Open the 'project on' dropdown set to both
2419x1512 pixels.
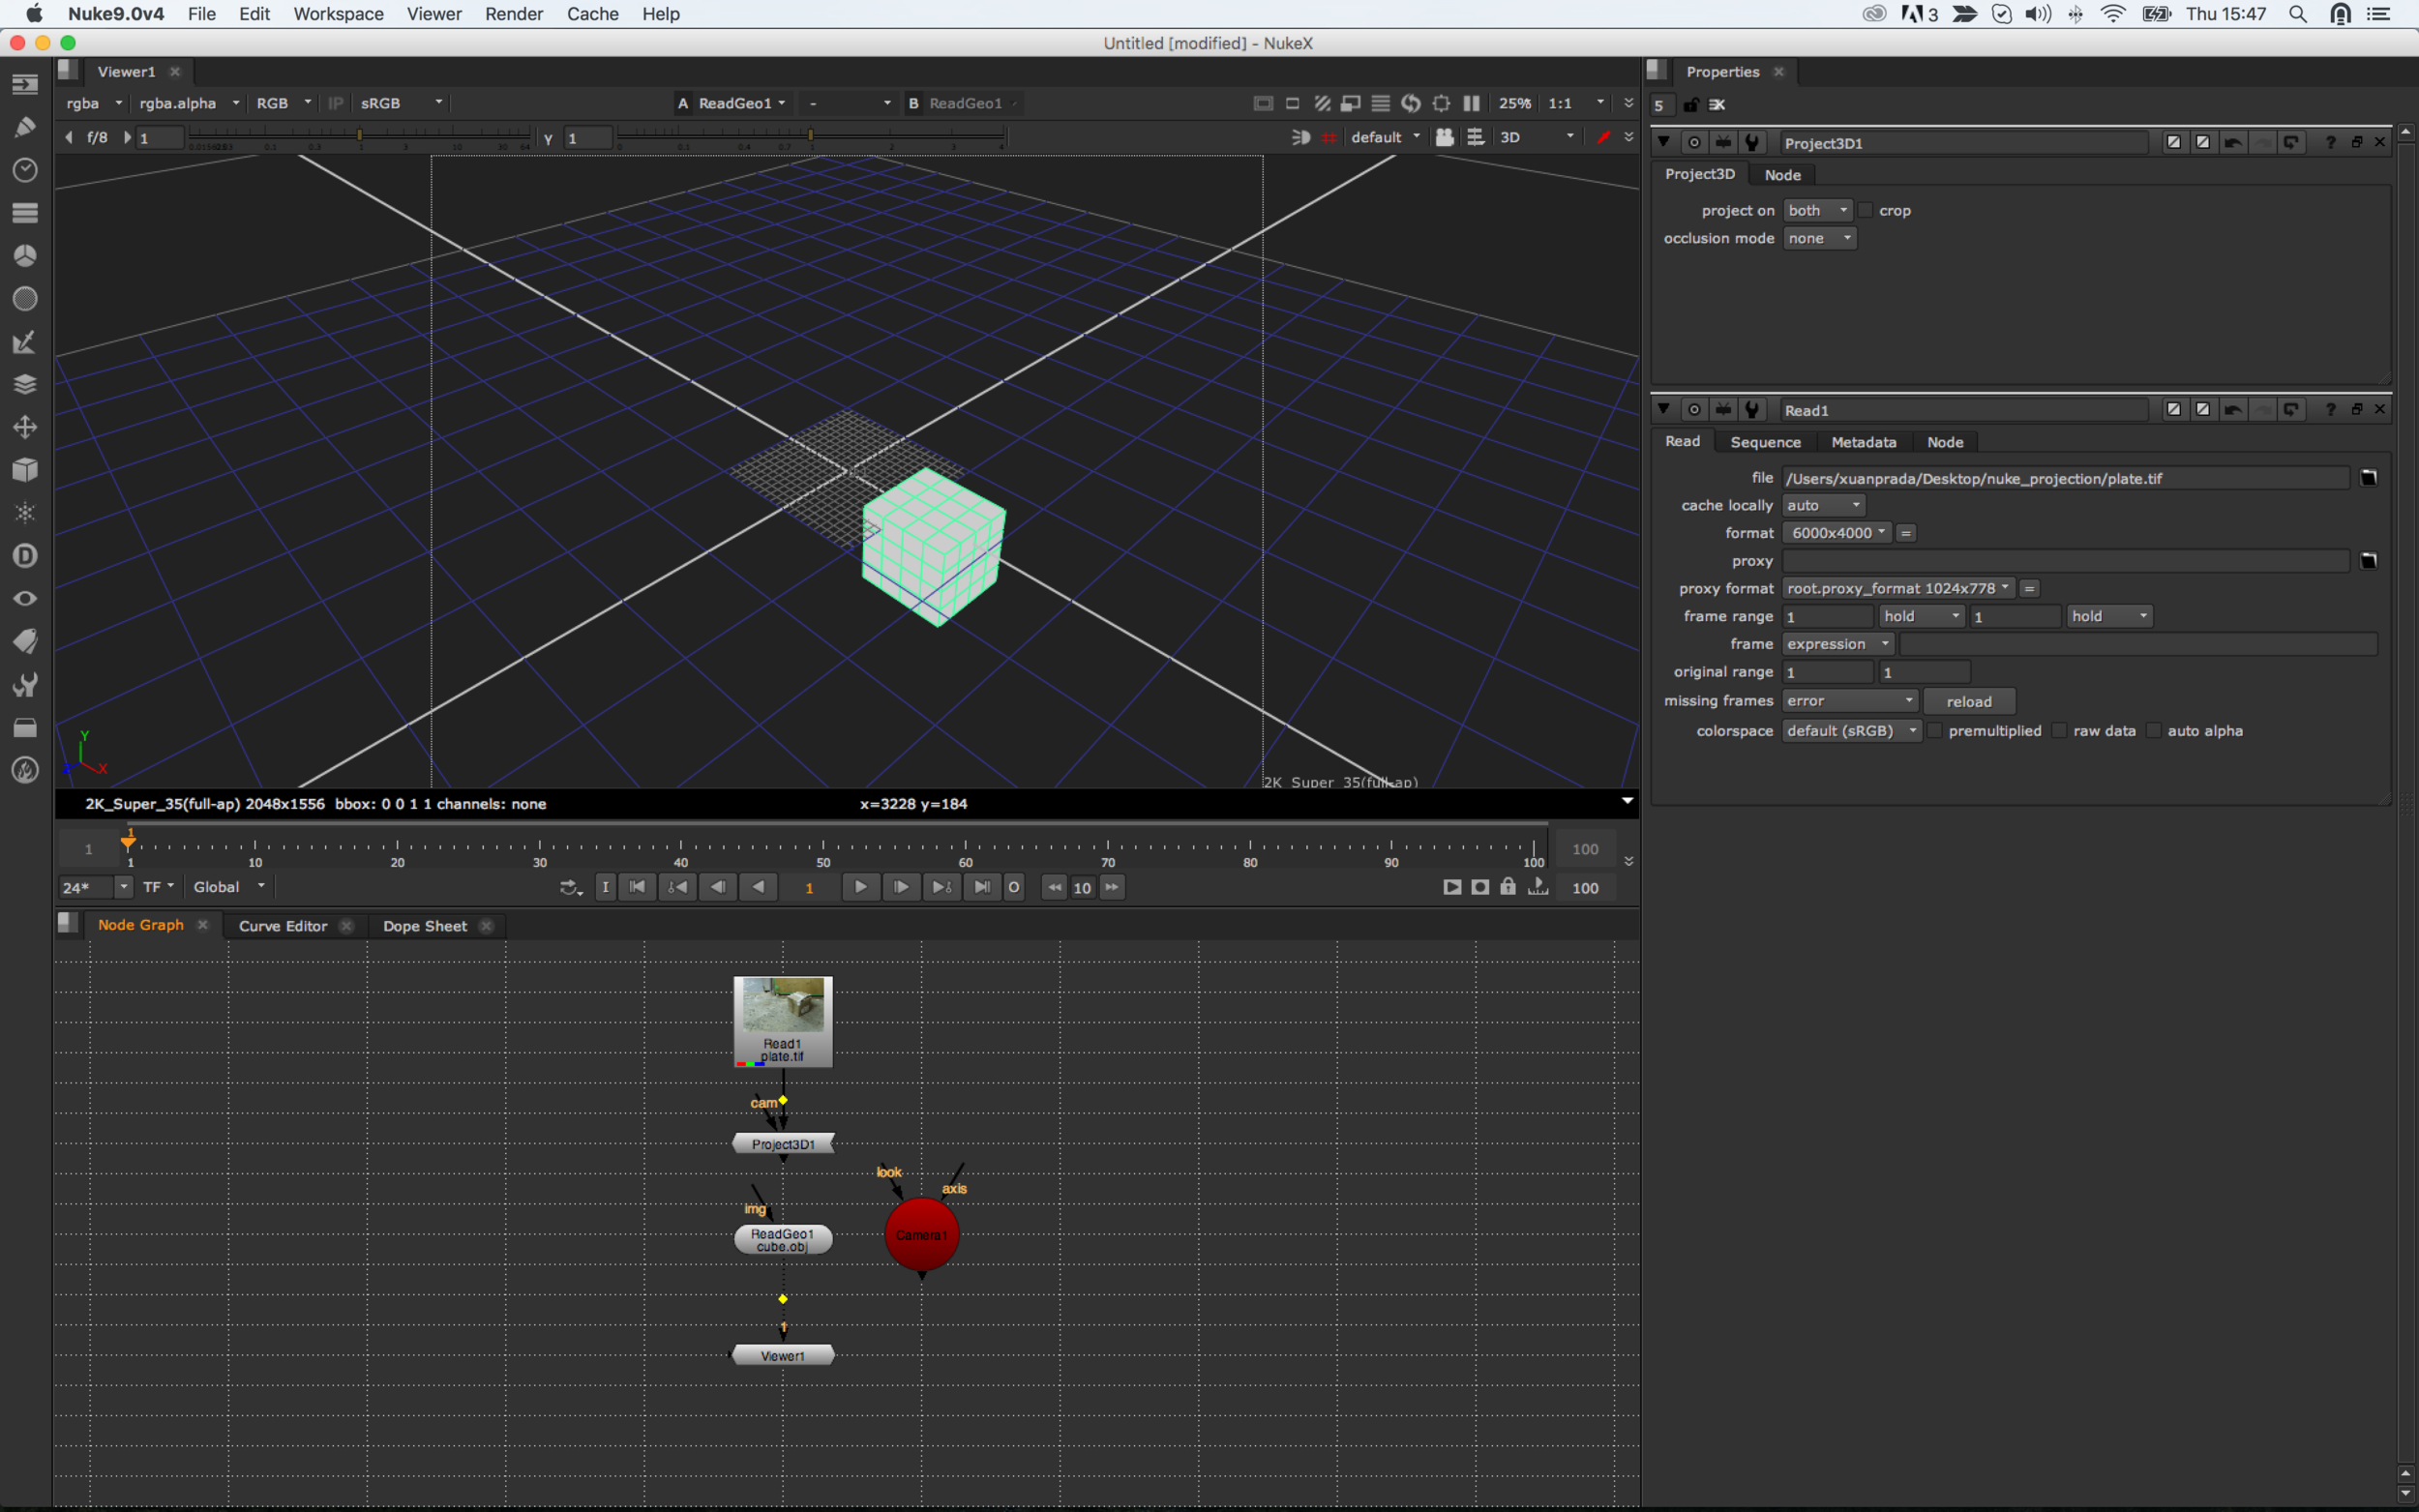1817,210
